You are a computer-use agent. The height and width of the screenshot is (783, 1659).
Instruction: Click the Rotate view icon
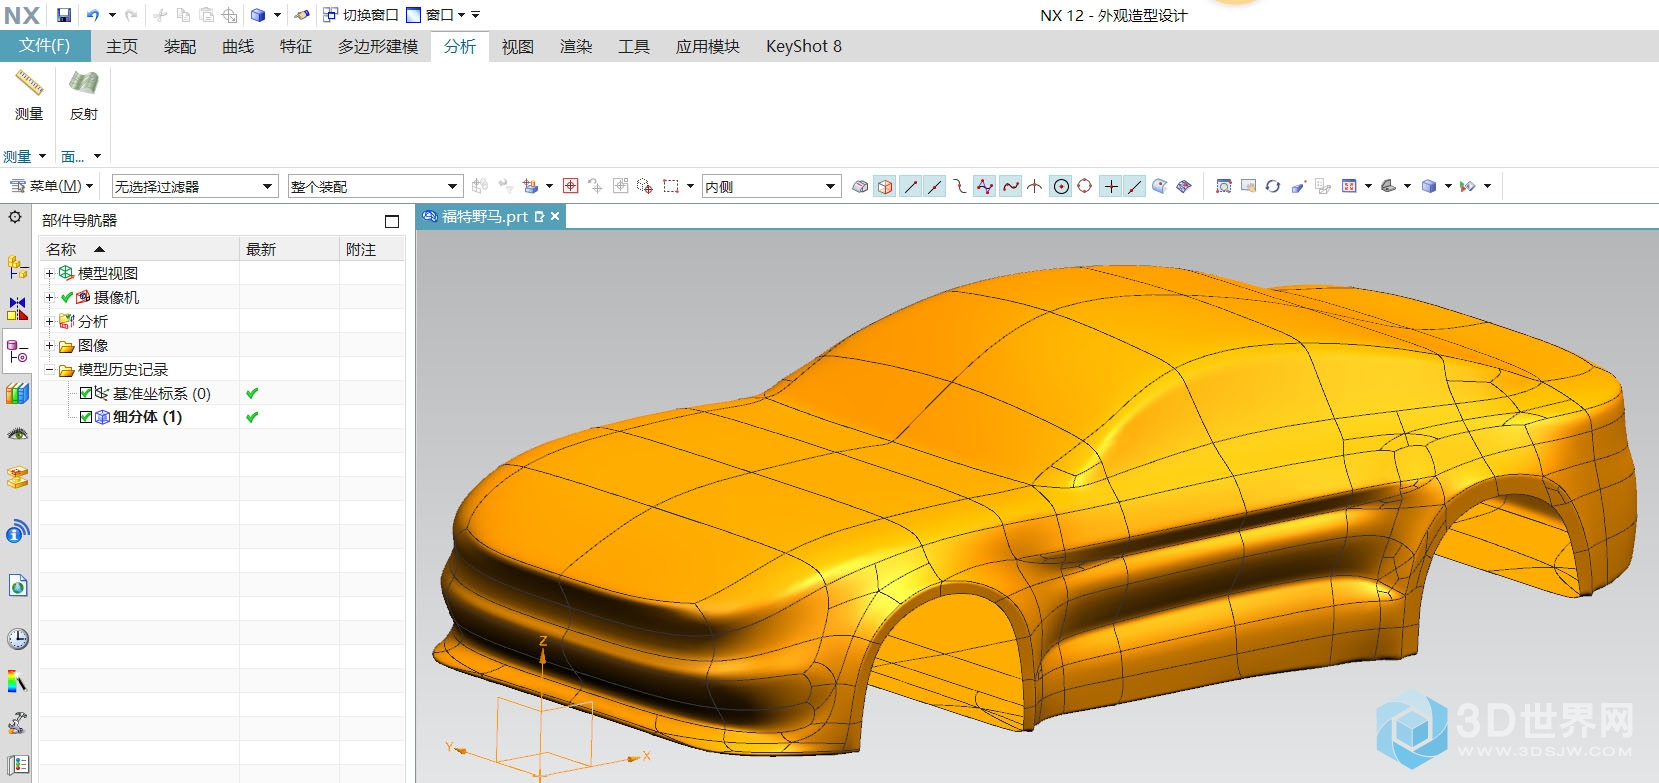[1273, 186]
